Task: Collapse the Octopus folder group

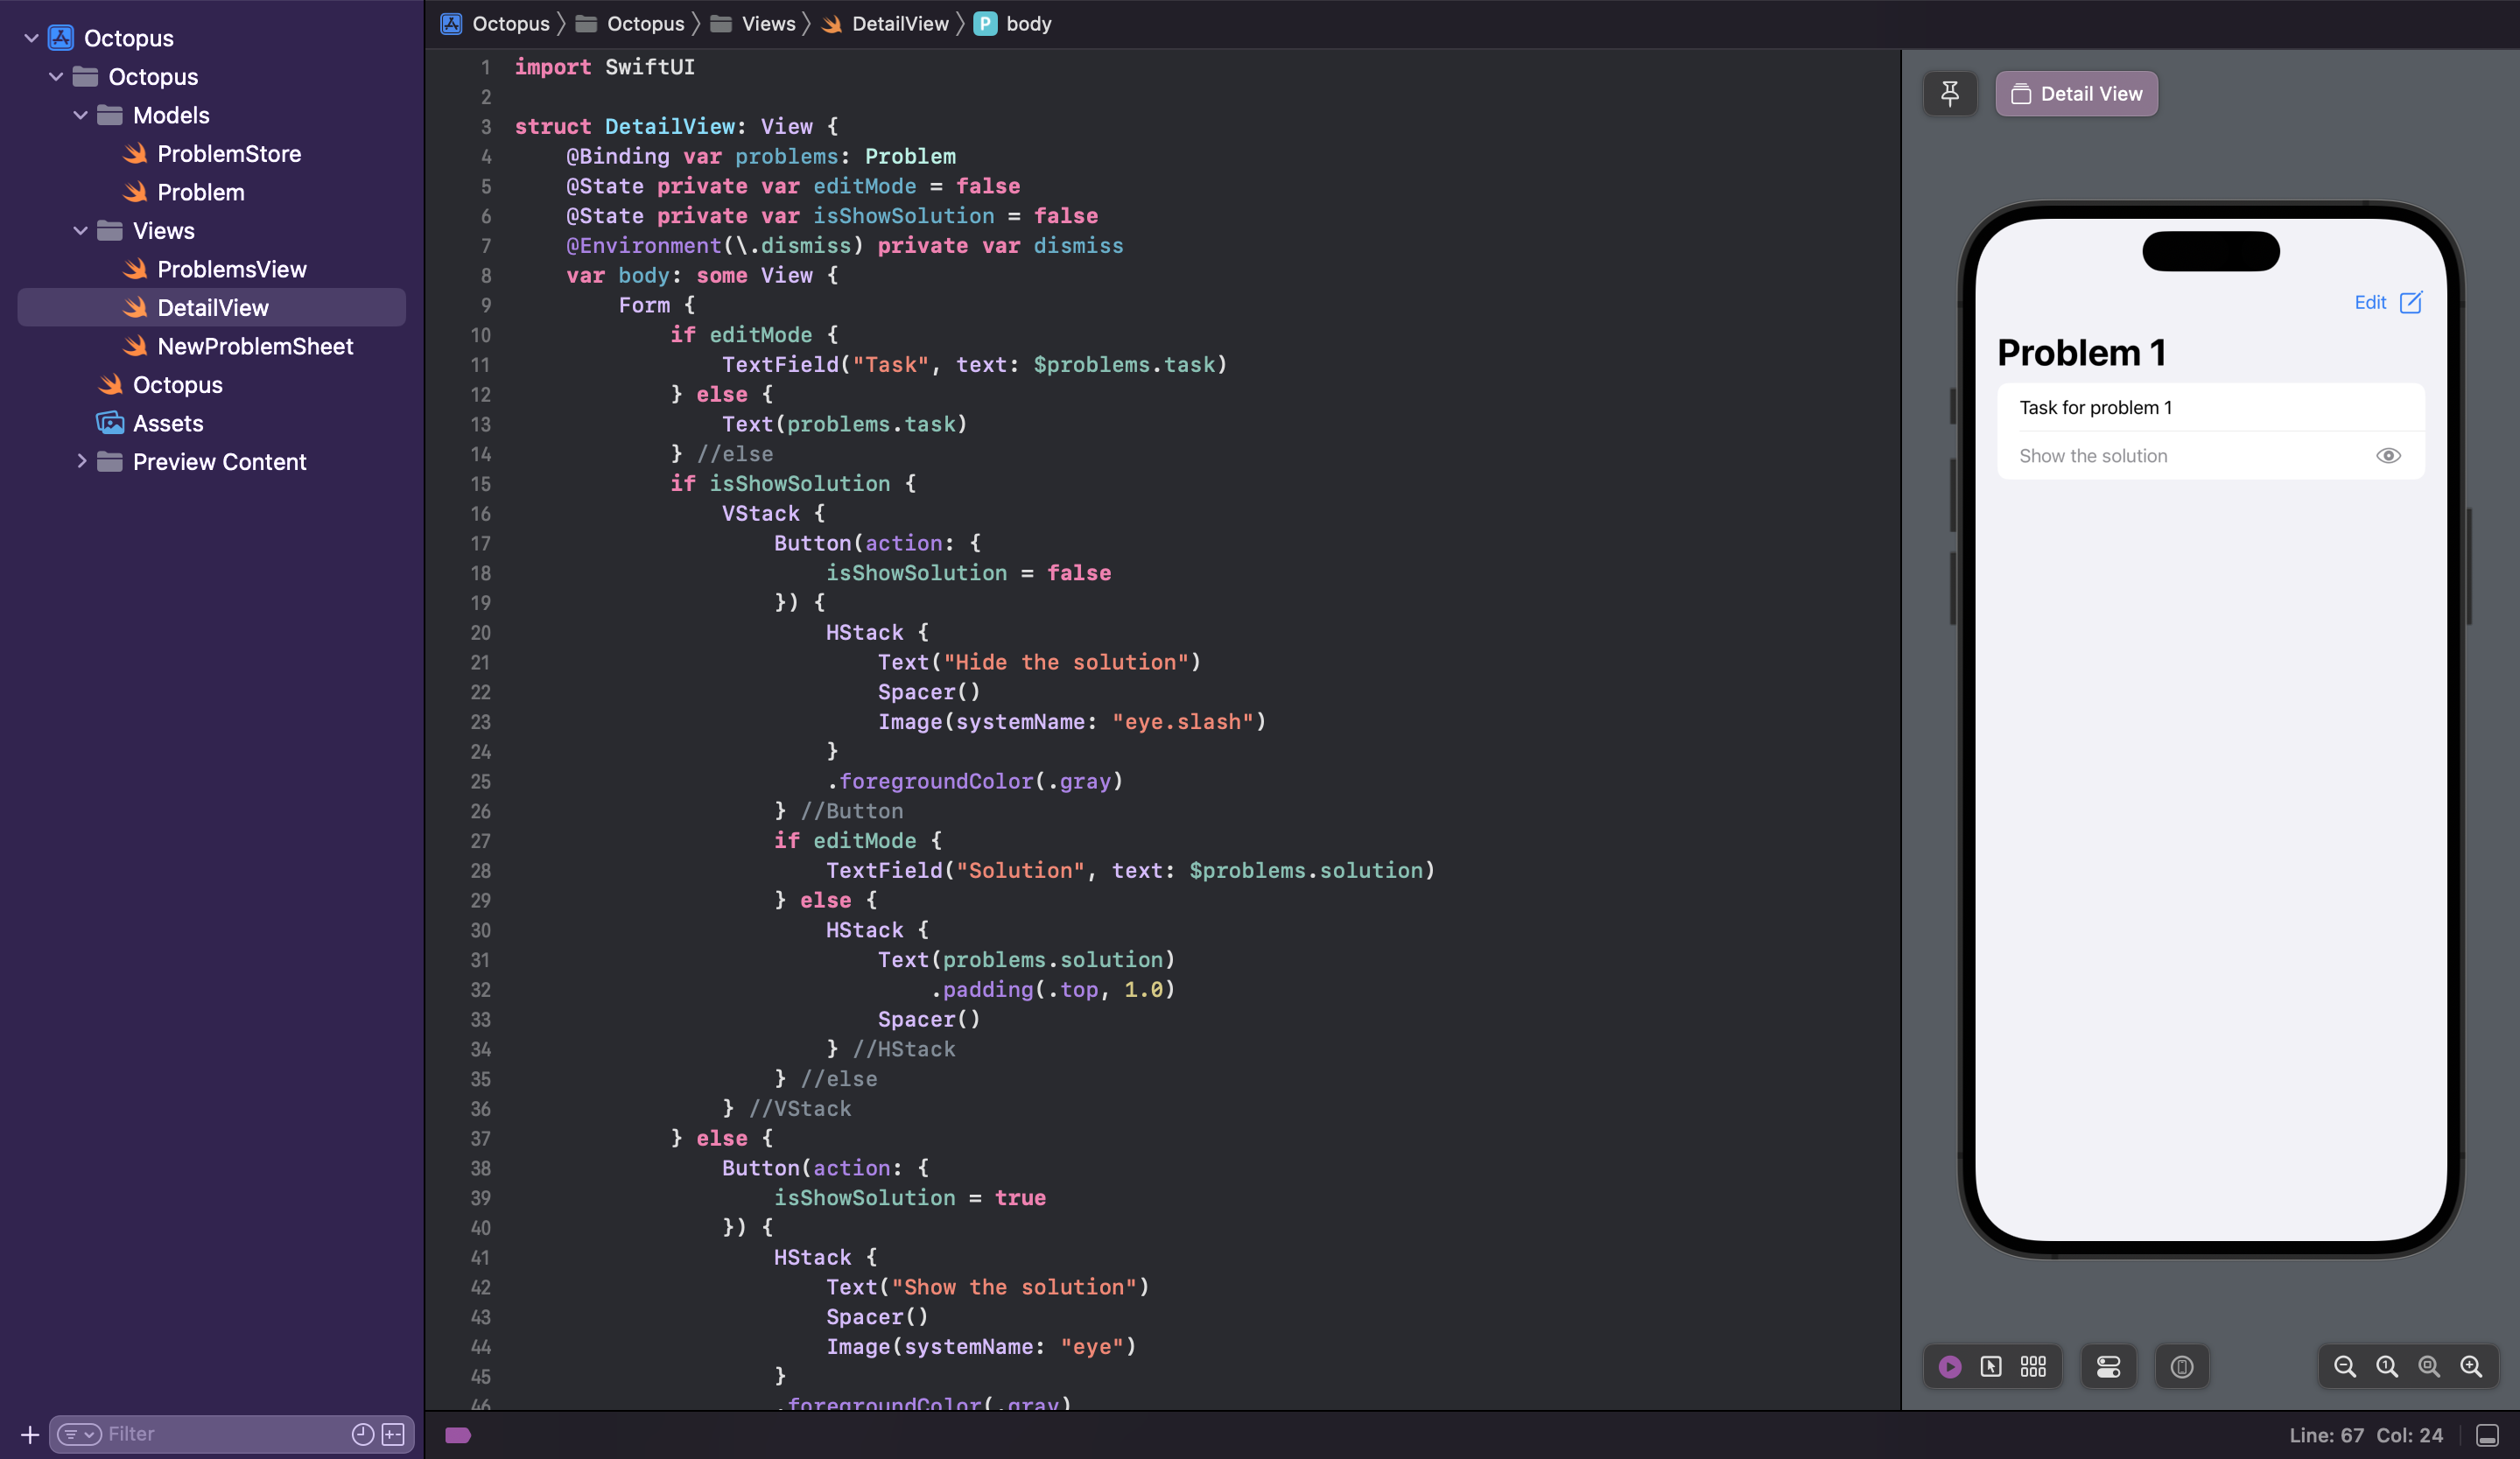Action: pyautogui.click(x=56, y=76)
